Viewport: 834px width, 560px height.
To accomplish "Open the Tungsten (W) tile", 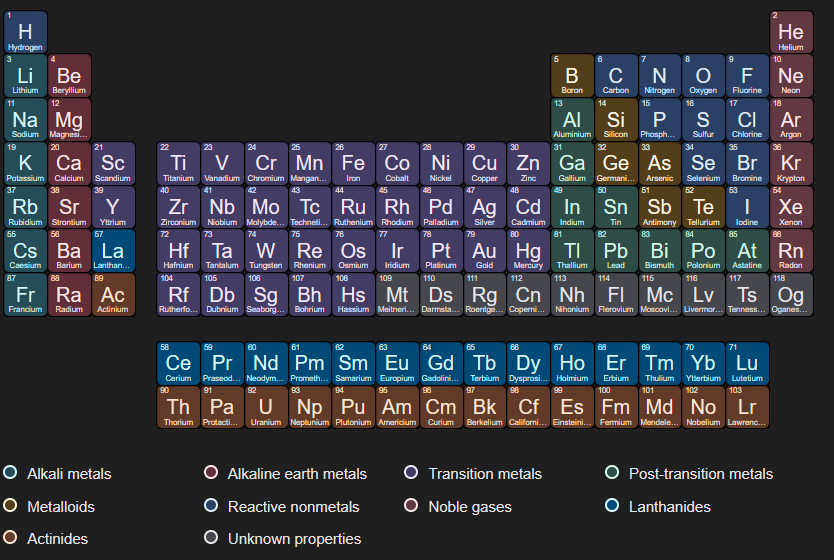I will click(x=266, y=251).
